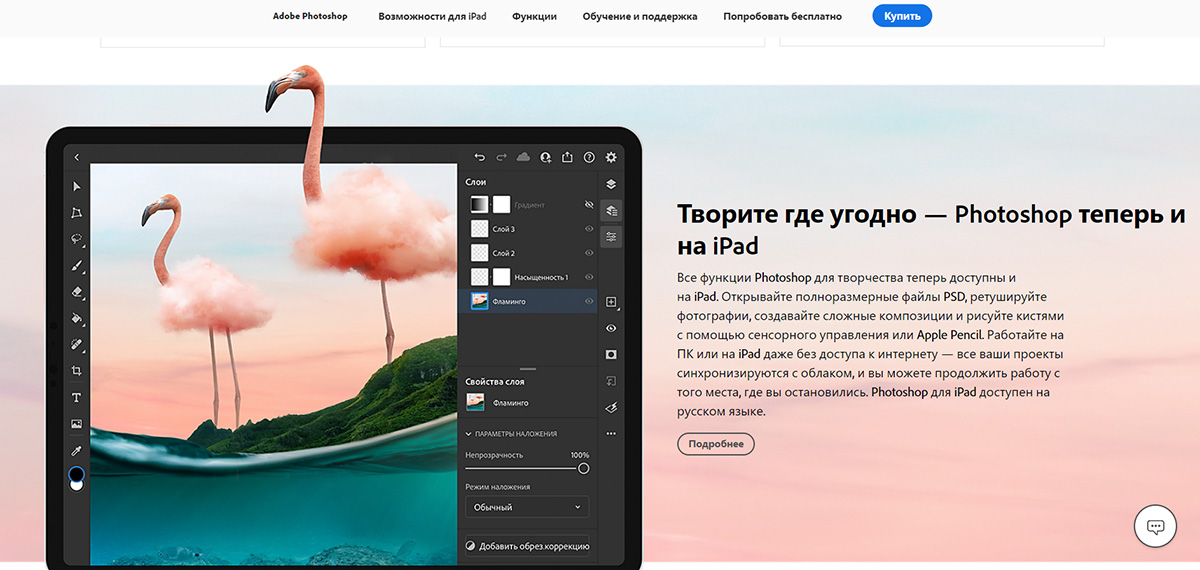Click the Redo arrow
The height and width of the screenshot is (570, 1200).
(501, 157)
